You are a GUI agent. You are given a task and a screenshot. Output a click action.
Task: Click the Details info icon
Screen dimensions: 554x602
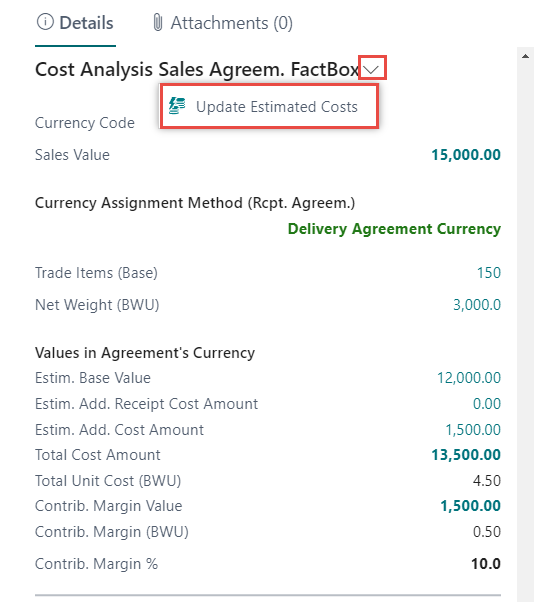pos(45,22)
